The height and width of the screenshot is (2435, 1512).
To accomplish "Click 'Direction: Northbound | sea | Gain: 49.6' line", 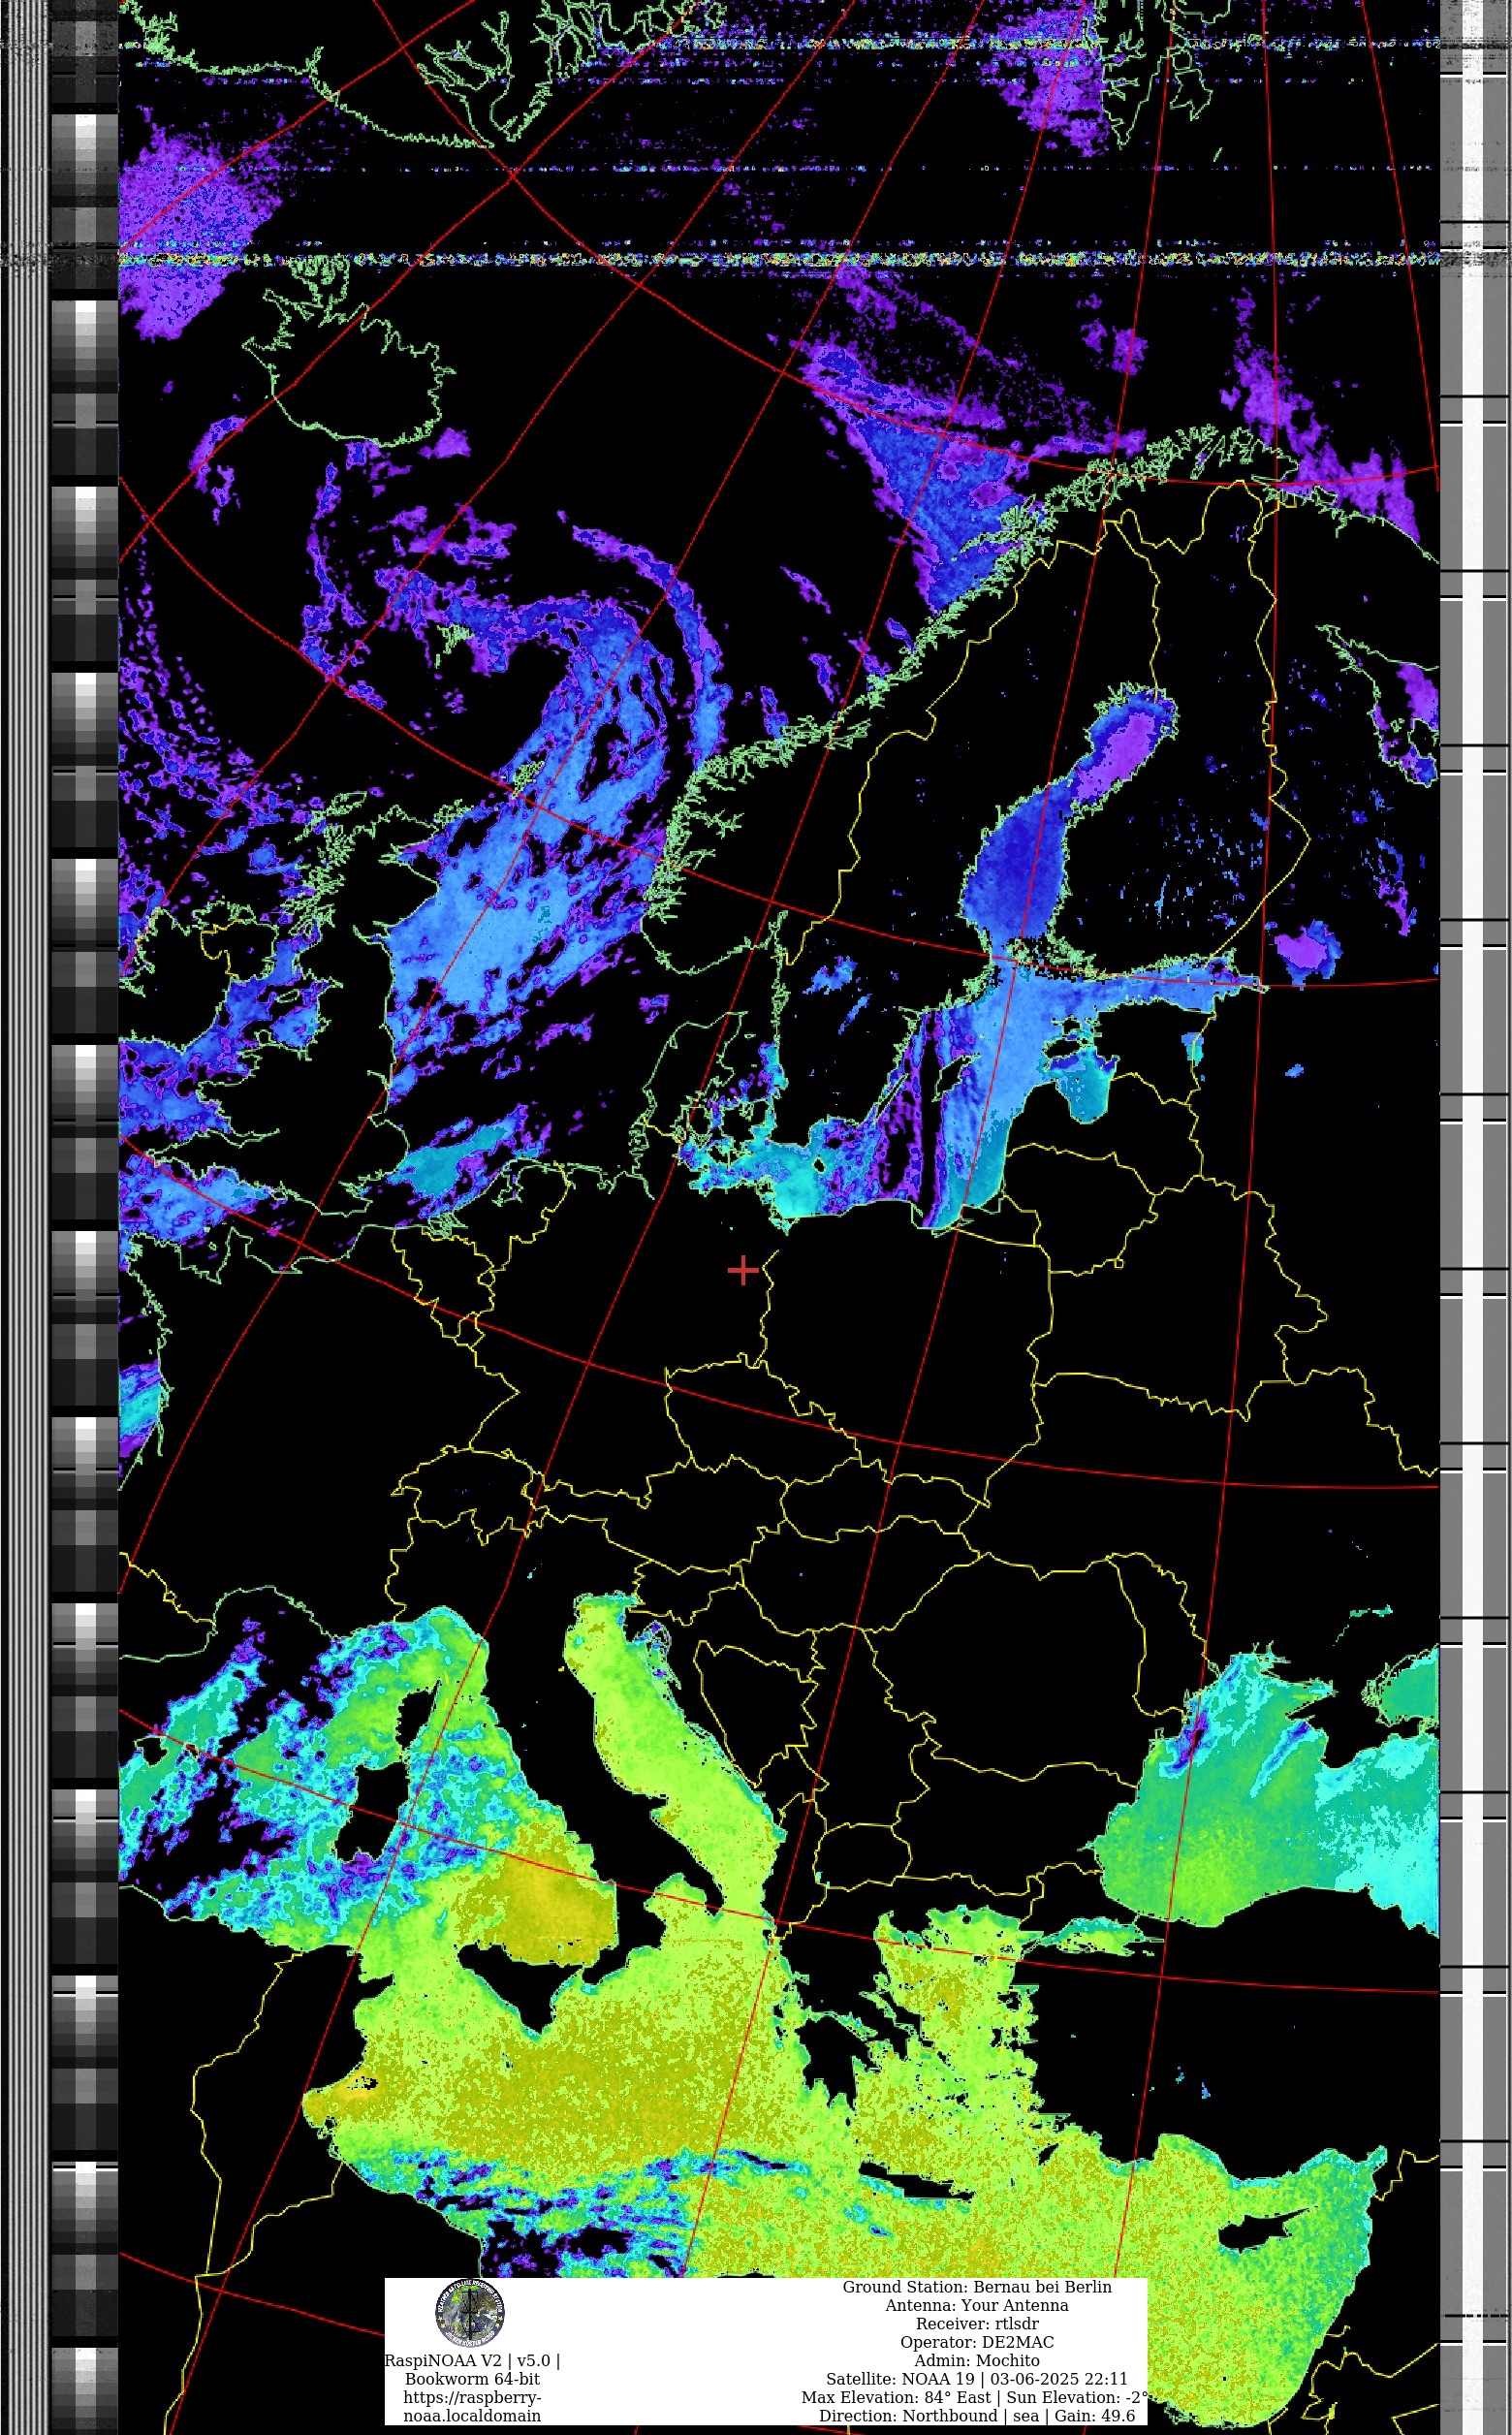I will 977,2416.
